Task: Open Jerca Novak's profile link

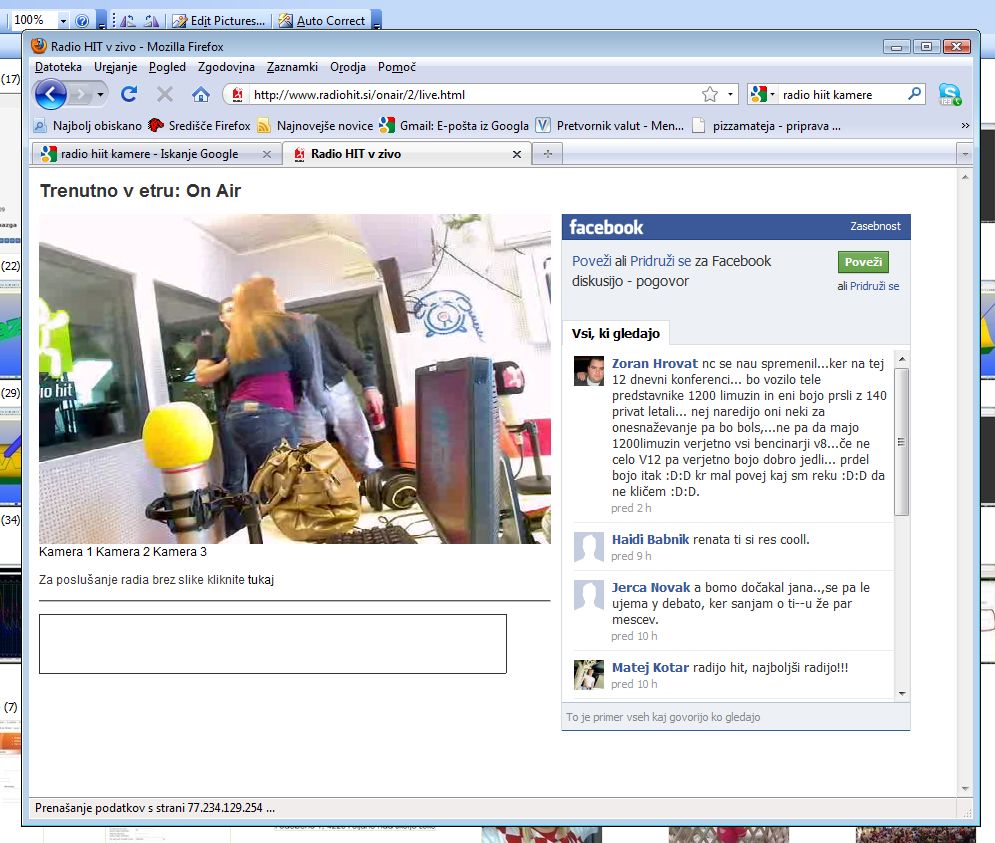Action: pyautogui.click(x=651, y=588)
